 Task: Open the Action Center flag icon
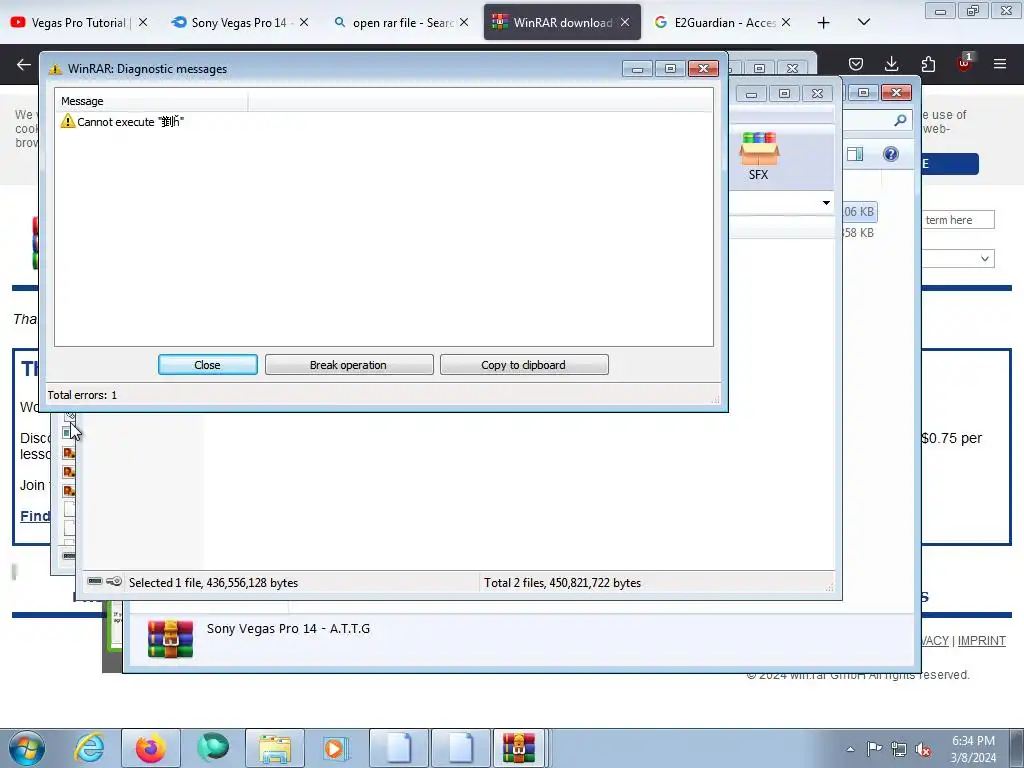874,748
